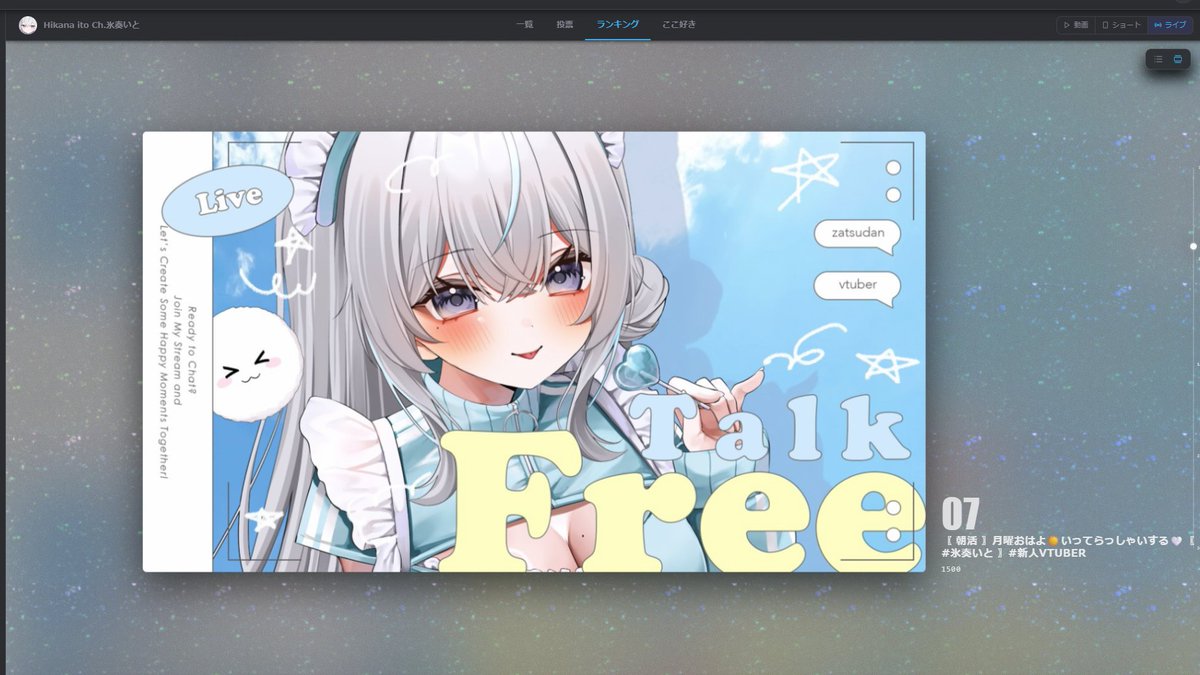Image resolution: width=1200 pixels, height=675 pixels.
Task: Click the 朝活 月曜おはよ stream title
Action: point(1067,546)
